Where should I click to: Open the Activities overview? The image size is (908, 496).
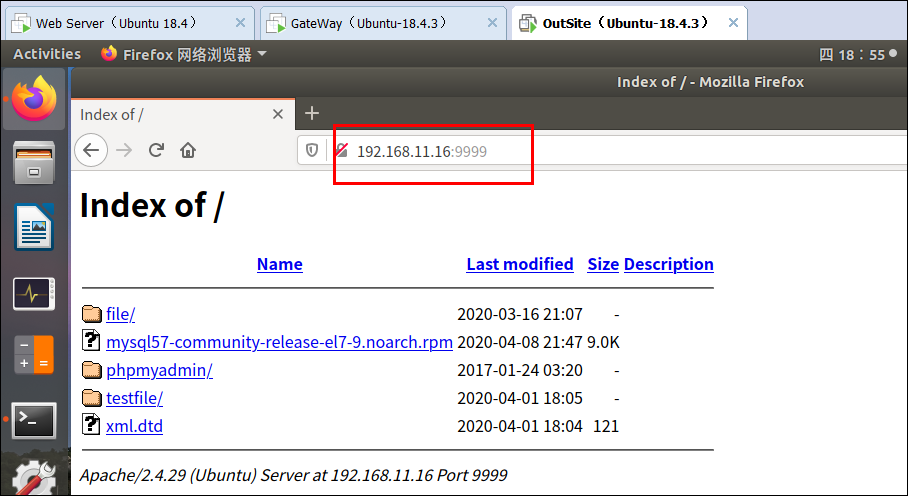(x=47, y=54)
